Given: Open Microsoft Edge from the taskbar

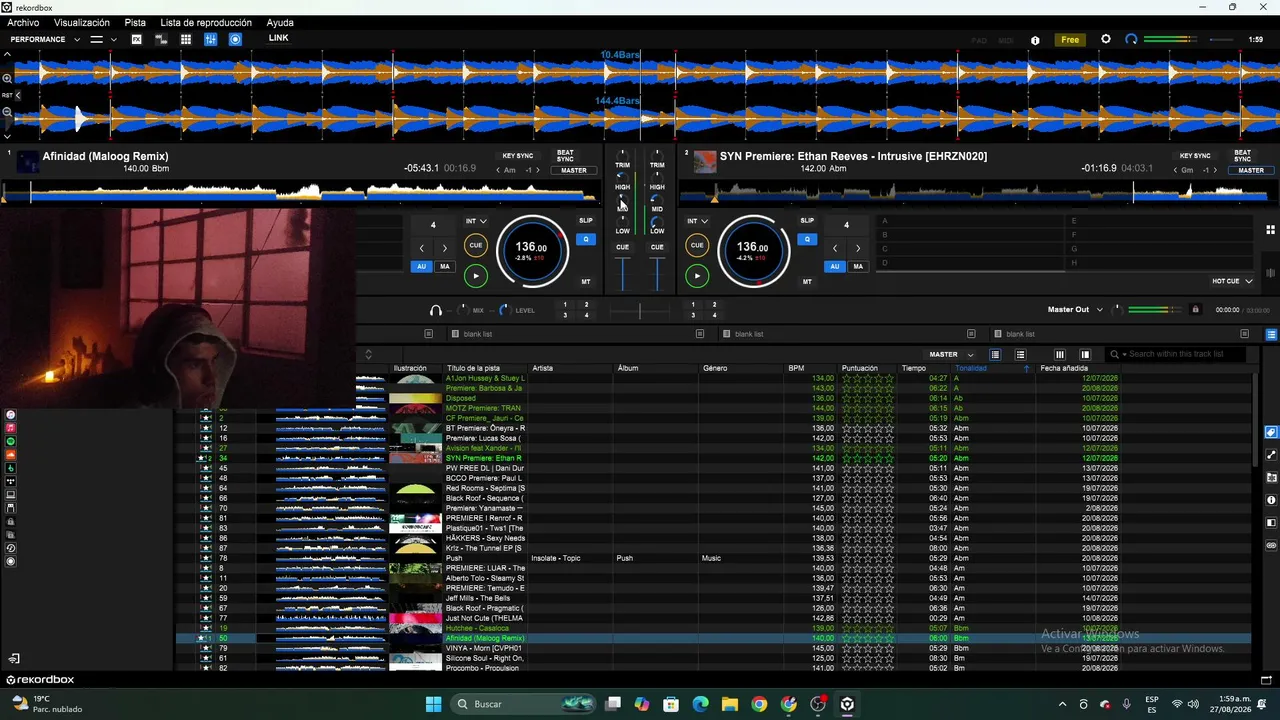Looking at the screenshot, I should tap(700, 704).
